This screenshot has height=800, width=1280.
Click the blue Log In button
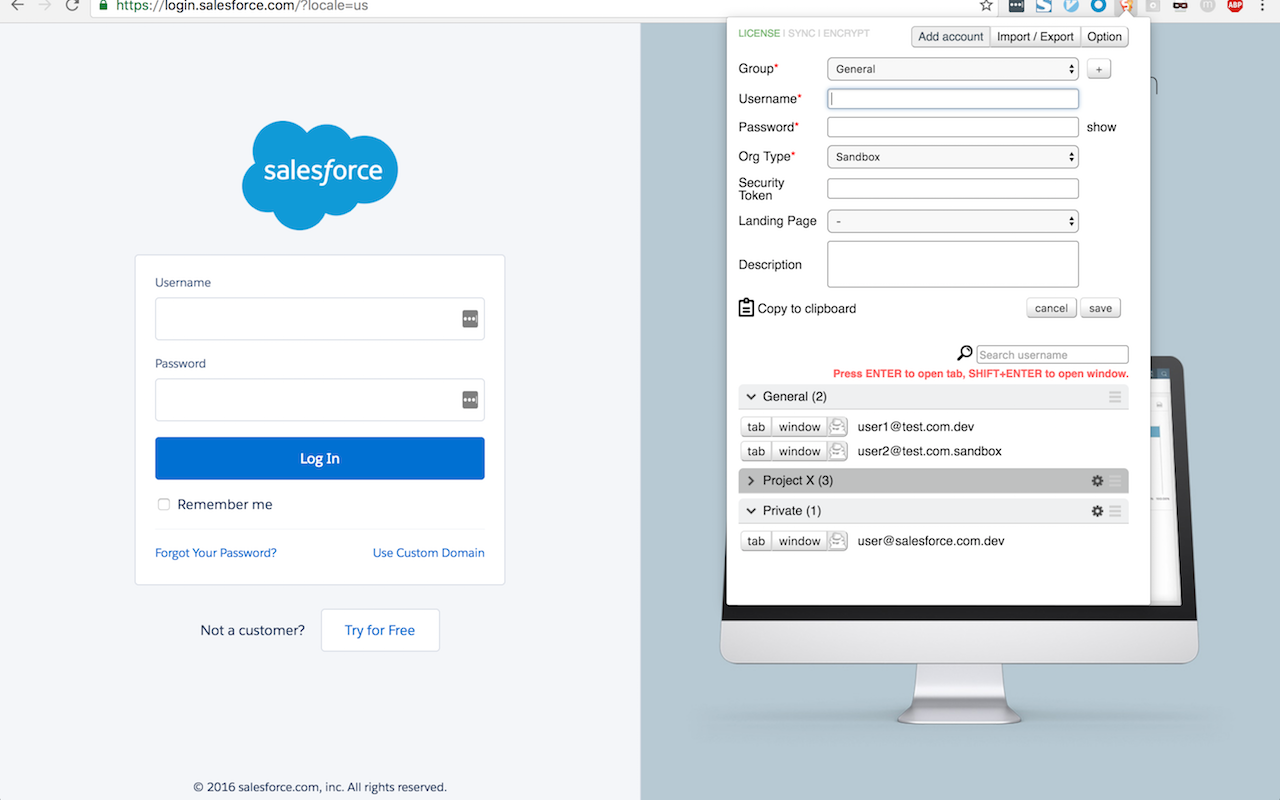coord(319,458)
